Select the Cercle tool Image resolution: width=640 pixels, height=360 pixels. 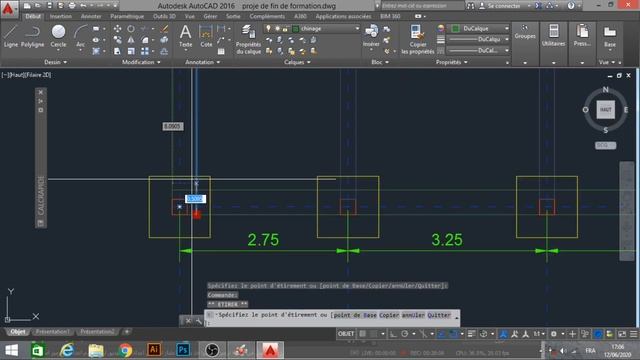58,36
